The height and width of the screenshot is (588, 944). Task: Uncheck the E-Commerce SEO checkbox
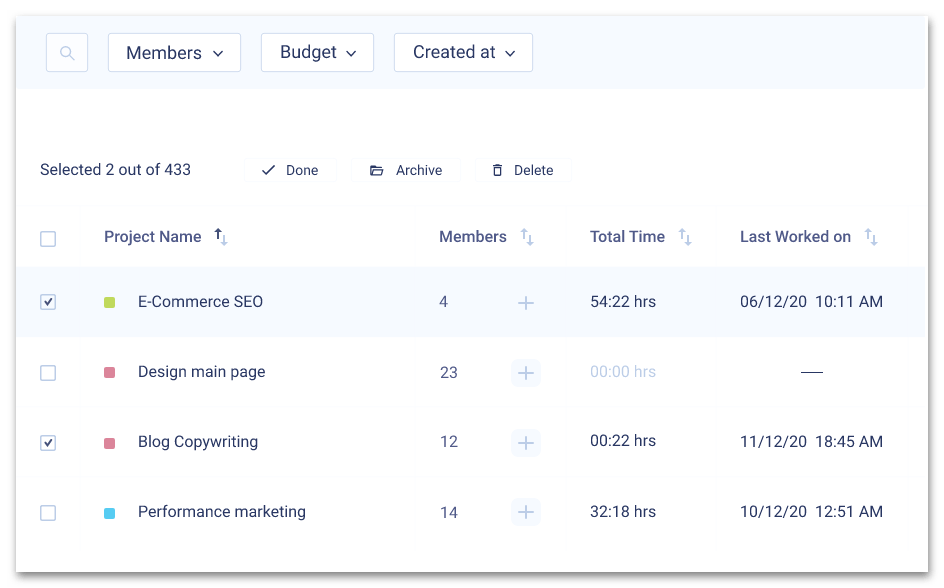(48, 302)
